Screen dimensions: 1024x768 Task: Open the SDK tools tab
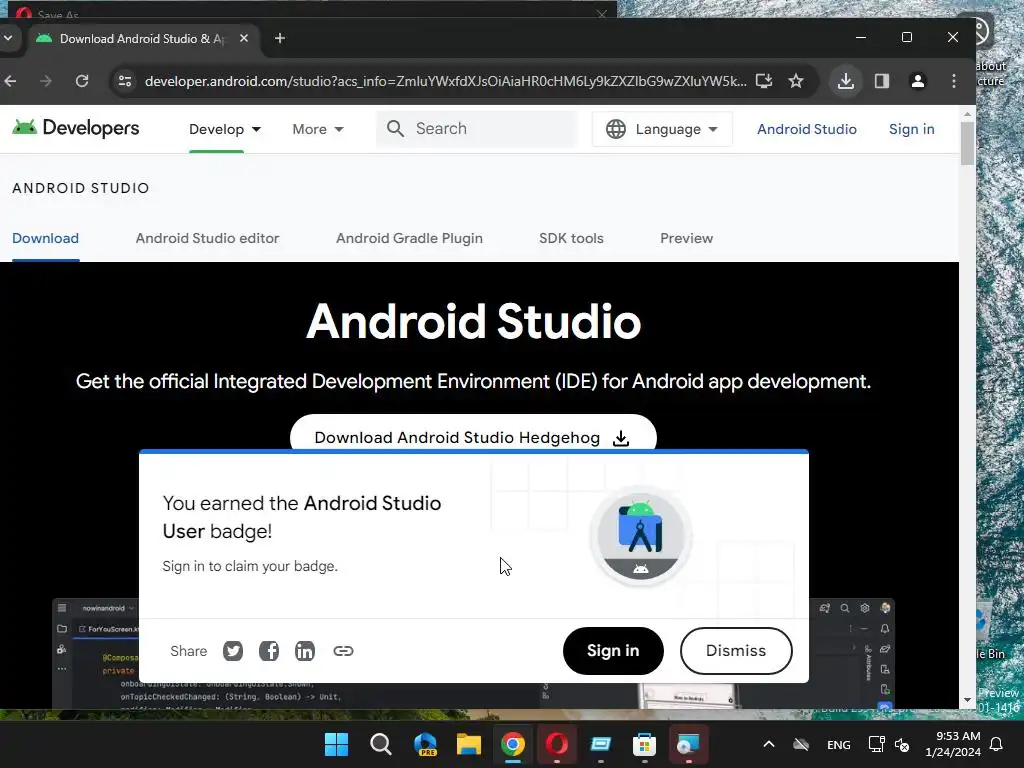pyautogui.click(x=571, y=238)
